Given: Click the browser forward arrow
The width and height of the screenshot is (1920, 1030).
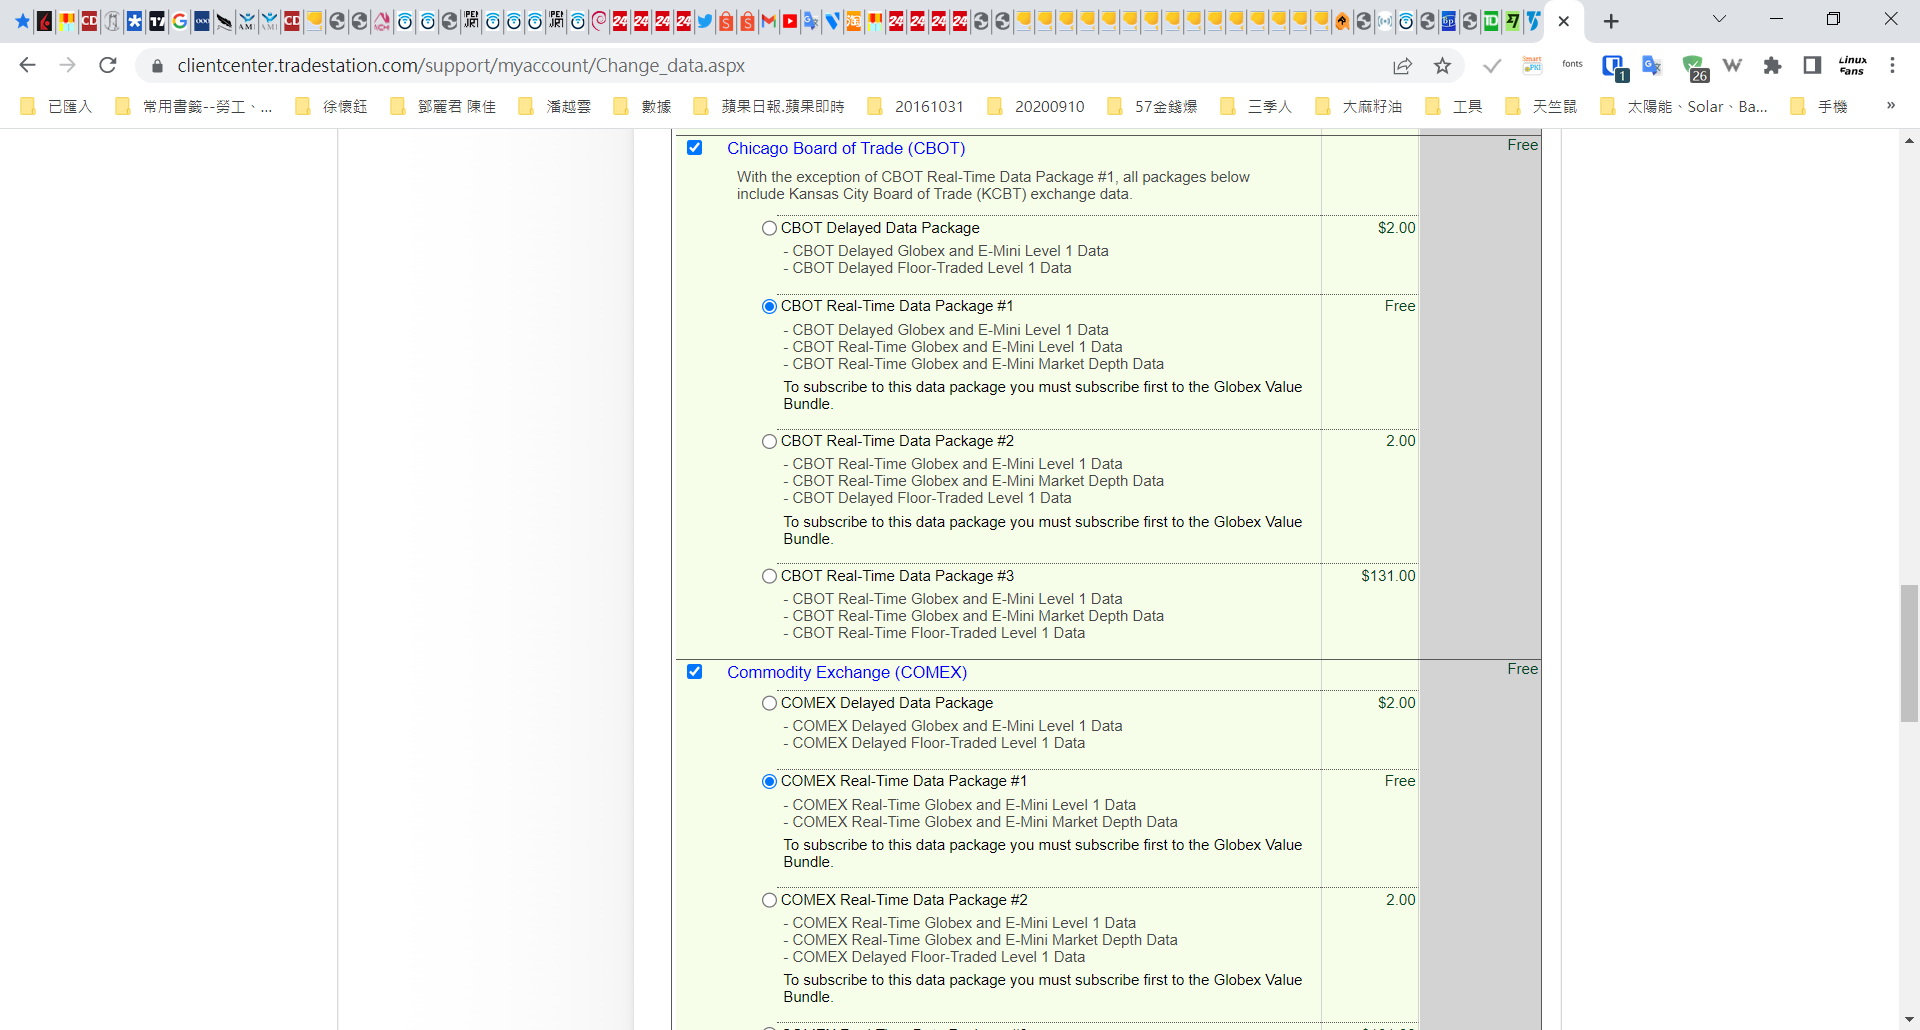Looking at the screenshot, I should [x=67, y=65].
